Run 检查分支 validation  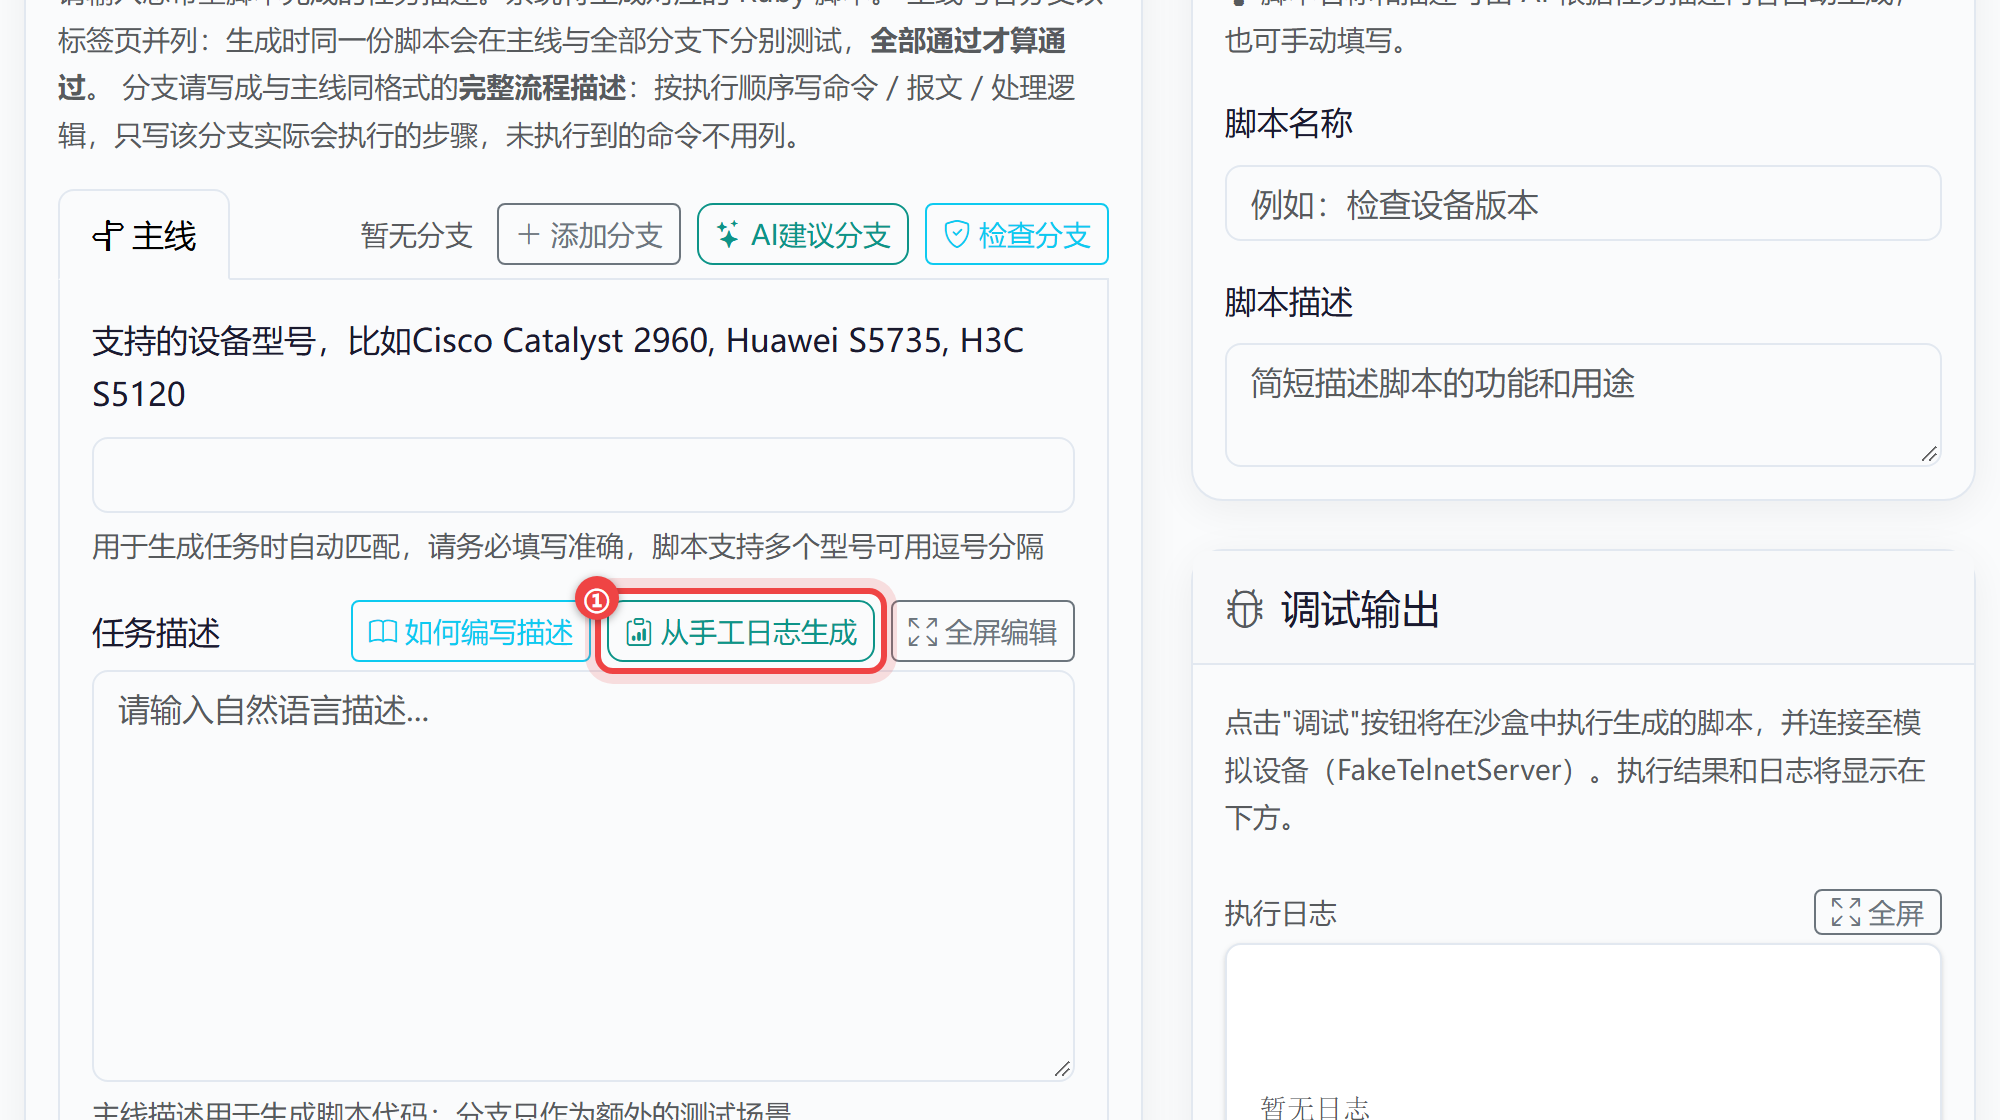[x=1017, y=235]
